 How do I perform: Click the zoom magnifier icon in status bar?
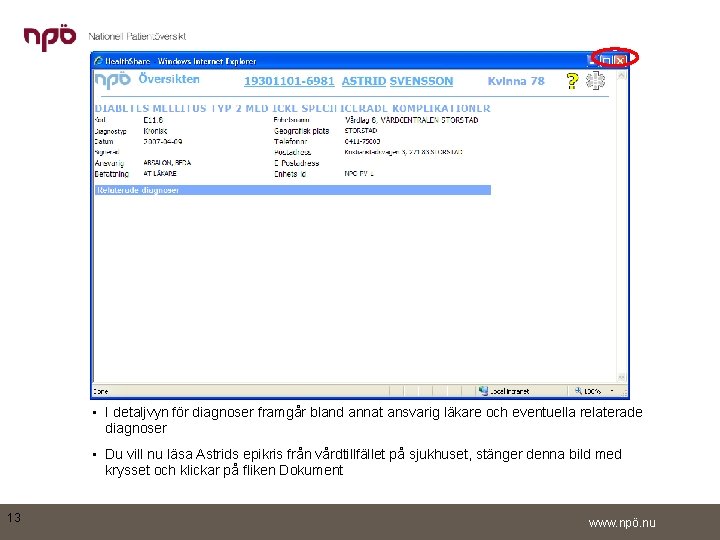(x=578, y=391)
